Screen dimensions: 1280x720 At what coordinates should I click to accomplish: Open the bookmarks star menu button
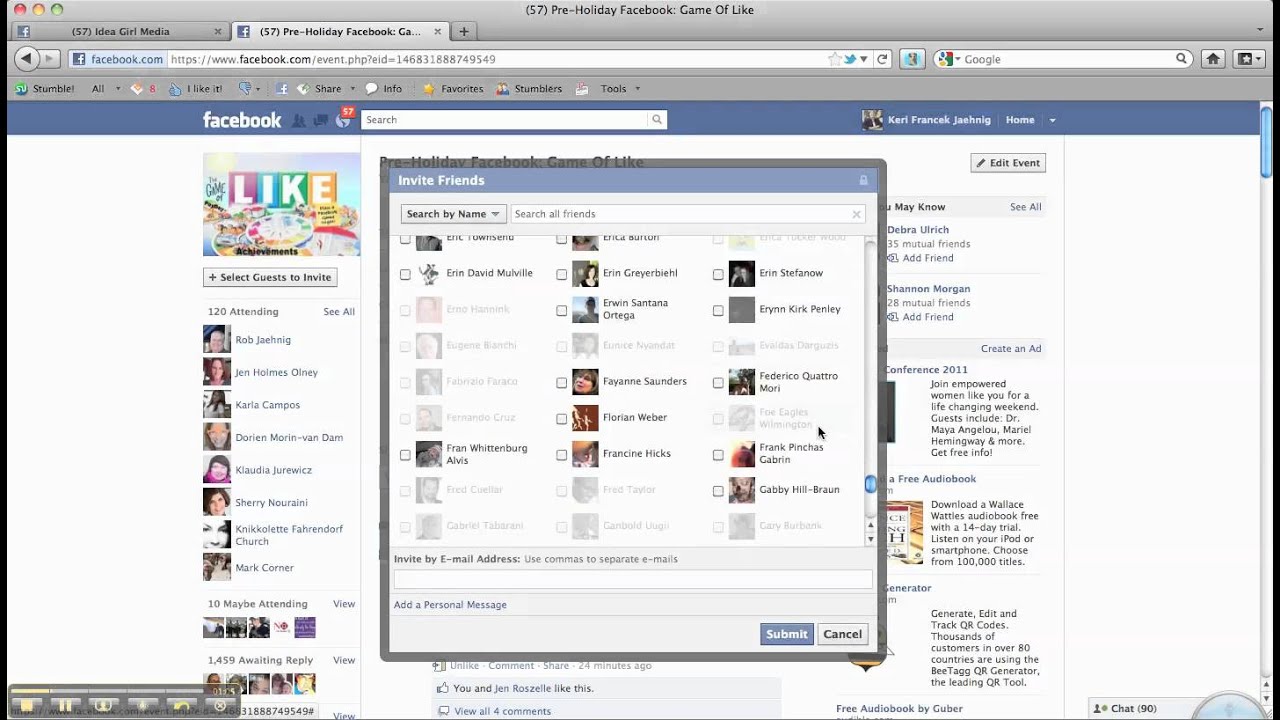tap(1250, 59)
